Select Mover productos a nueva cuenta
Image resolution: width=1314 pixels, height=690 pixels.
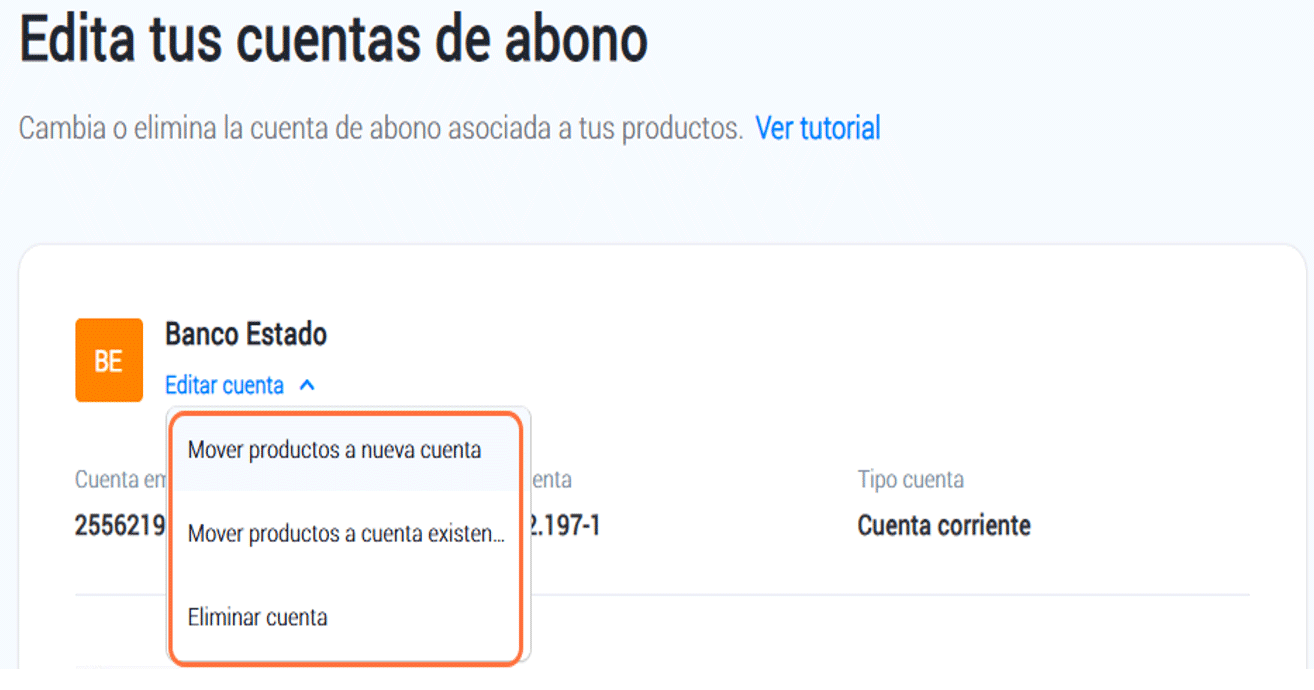(x=334, y=450)
